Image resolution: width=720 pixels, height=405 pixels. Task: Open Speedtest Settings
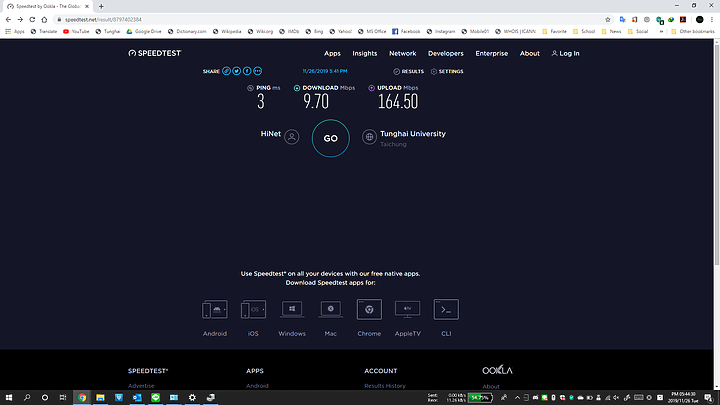point(447,72)
